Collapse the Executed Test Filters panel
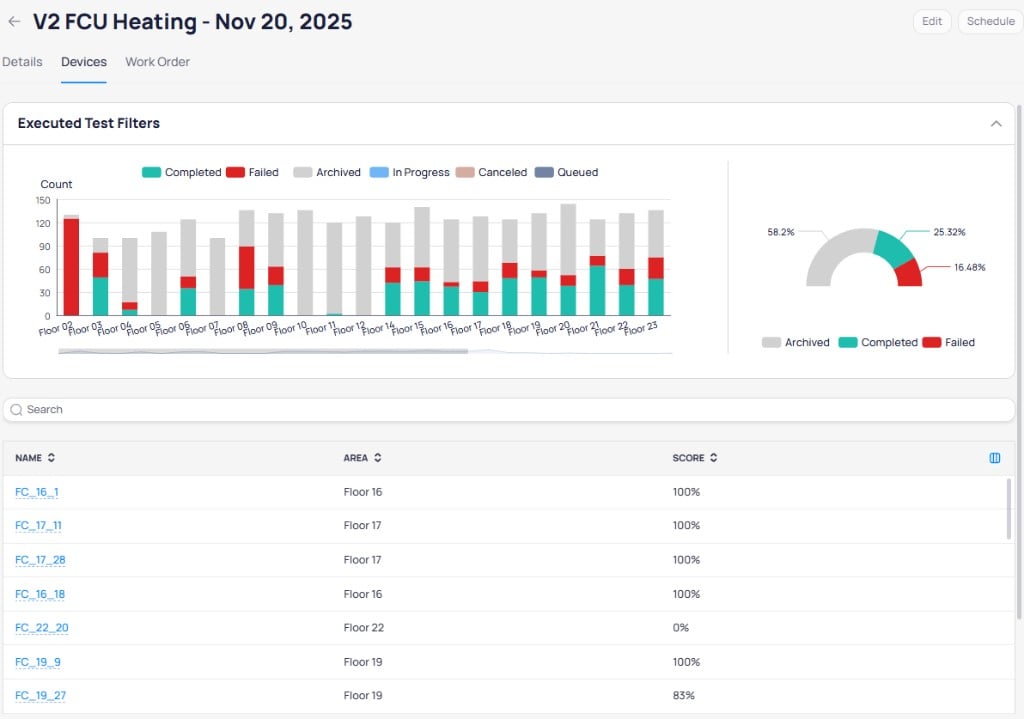 click(995, 123)
